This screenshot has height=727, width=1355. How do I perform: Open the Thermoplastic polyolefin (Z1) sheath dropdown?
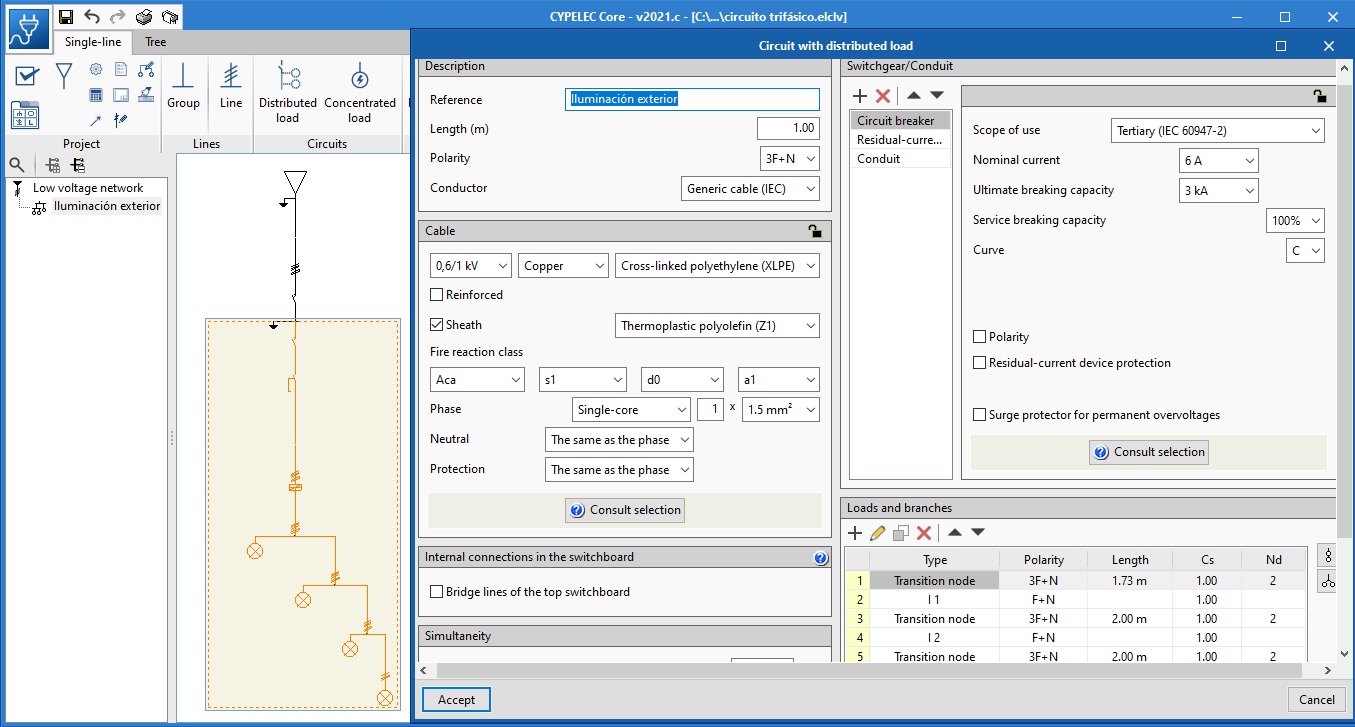[x=717, y=326]
